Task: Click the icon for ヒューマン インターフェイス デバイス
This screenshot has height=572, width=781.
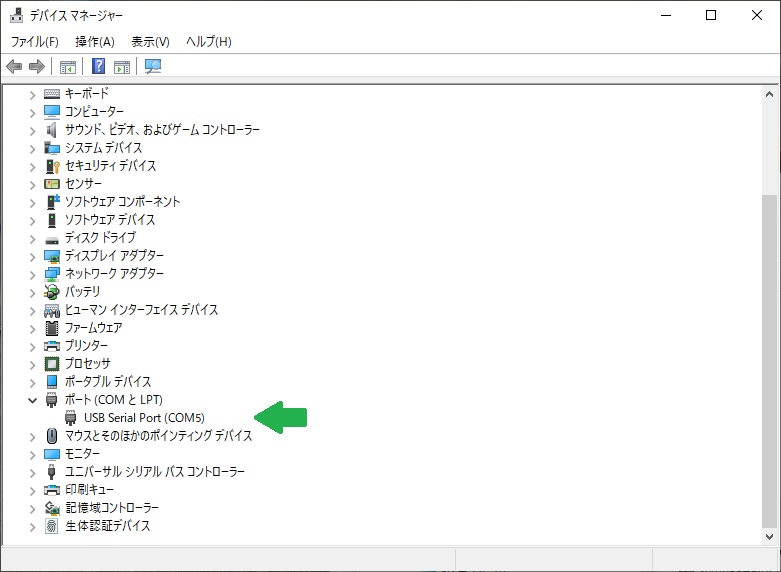Action: [52, 311]
